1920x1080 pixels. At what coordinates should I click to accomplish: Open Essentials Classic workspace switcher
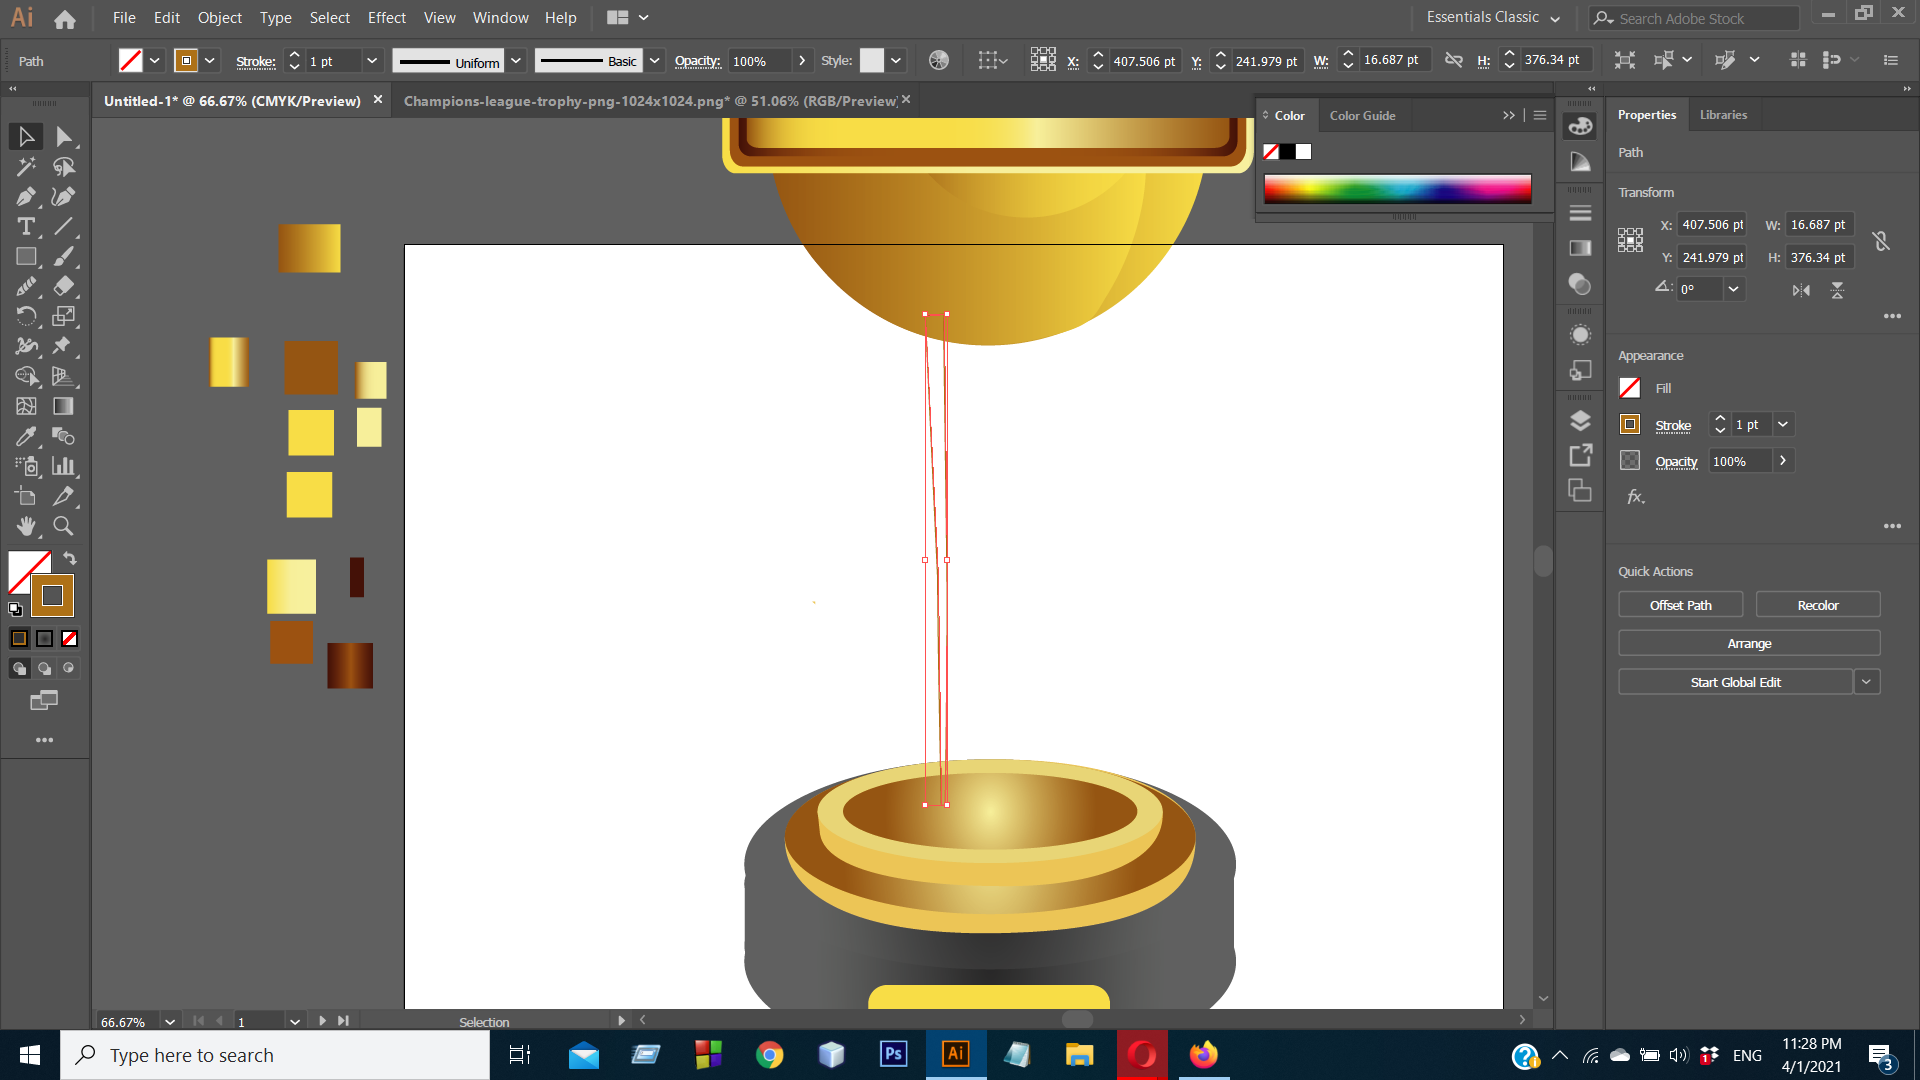coord(1493,18)
